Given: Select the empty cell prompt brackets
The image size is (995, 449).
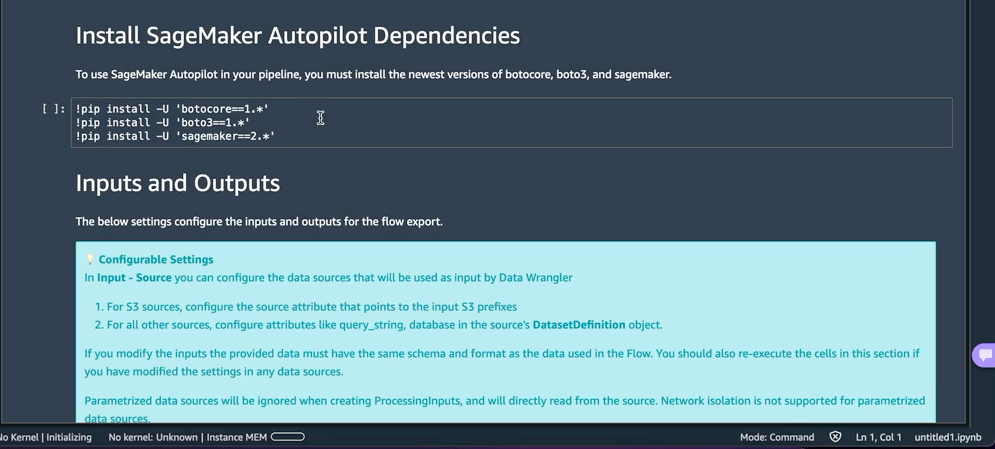Looking at the screenshot, I should tap(53, 109).
